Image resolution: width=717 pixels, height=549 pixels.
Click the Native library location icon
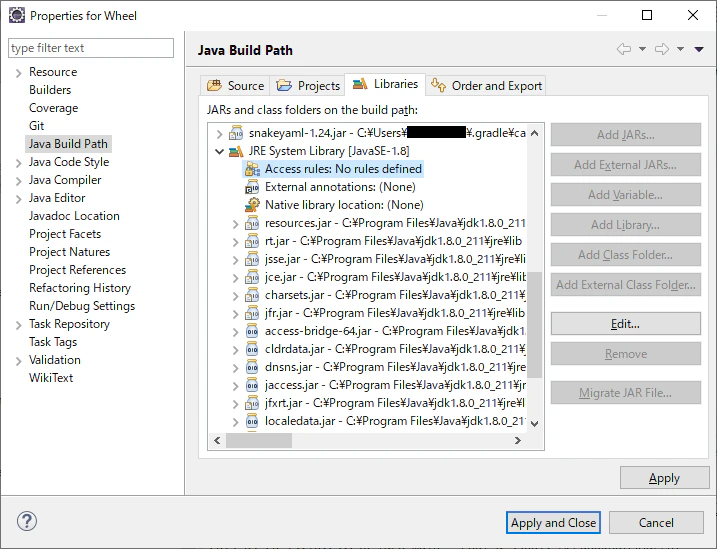coord(252,205)
